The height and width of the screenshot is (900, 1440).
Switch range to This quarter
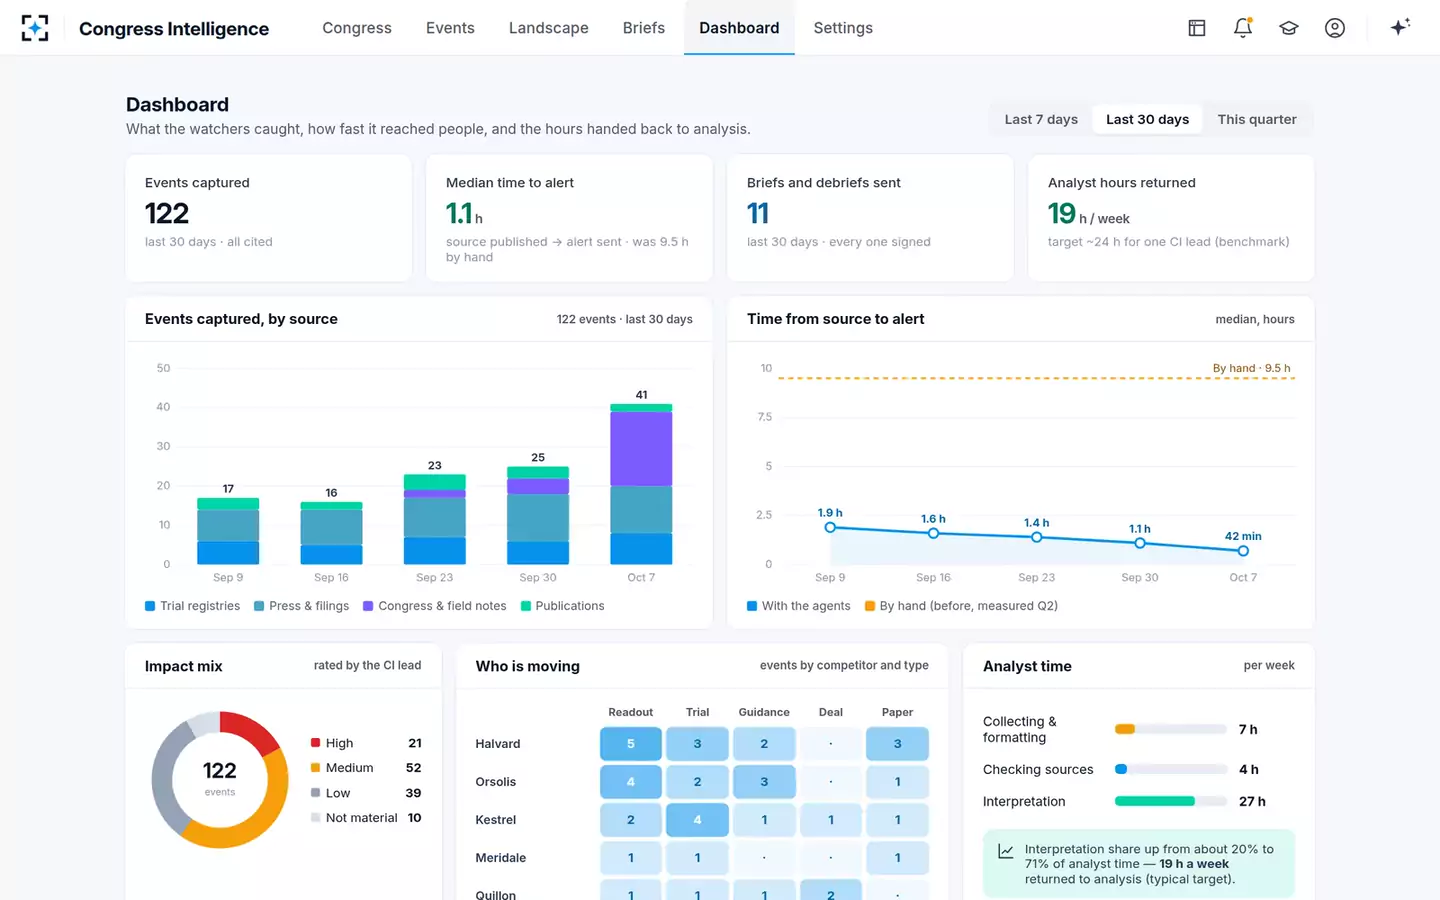coord(1257,119)
